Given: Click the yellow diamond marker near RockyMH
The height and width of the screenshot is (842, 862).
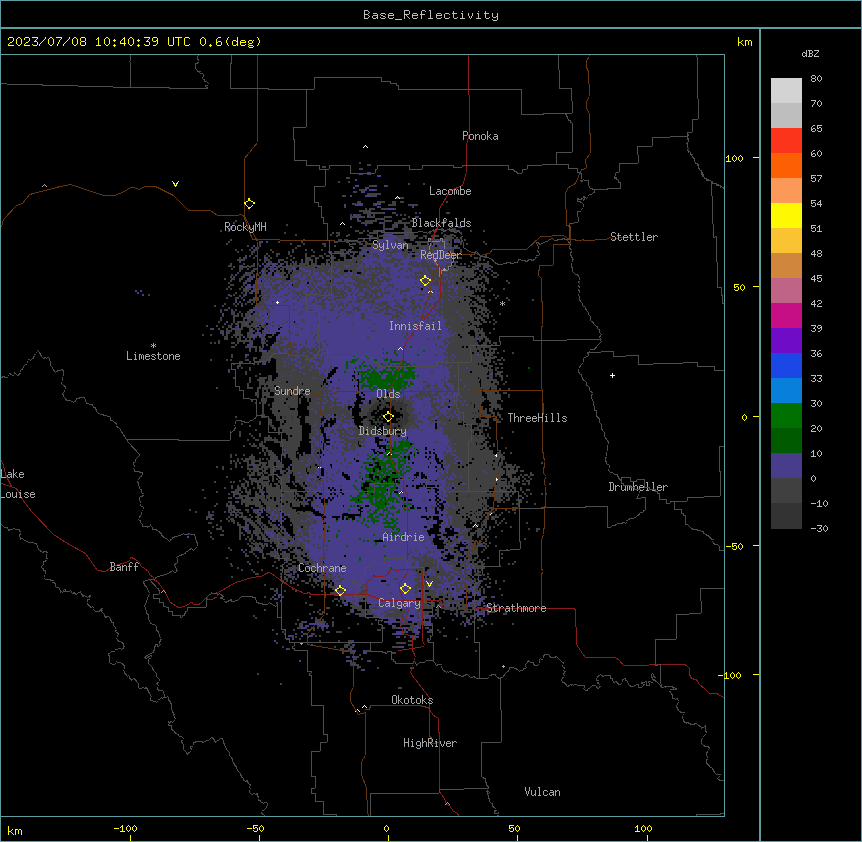Looking at the screenshot, I should [249, 204].
